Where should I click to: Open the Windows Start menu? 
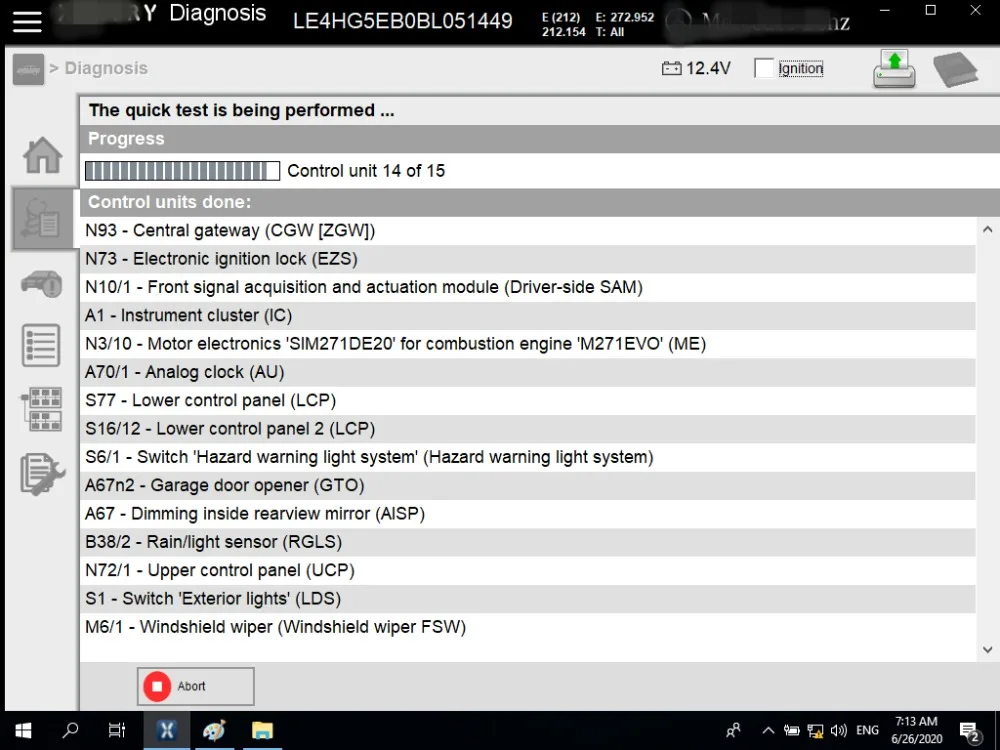point(24,730)
